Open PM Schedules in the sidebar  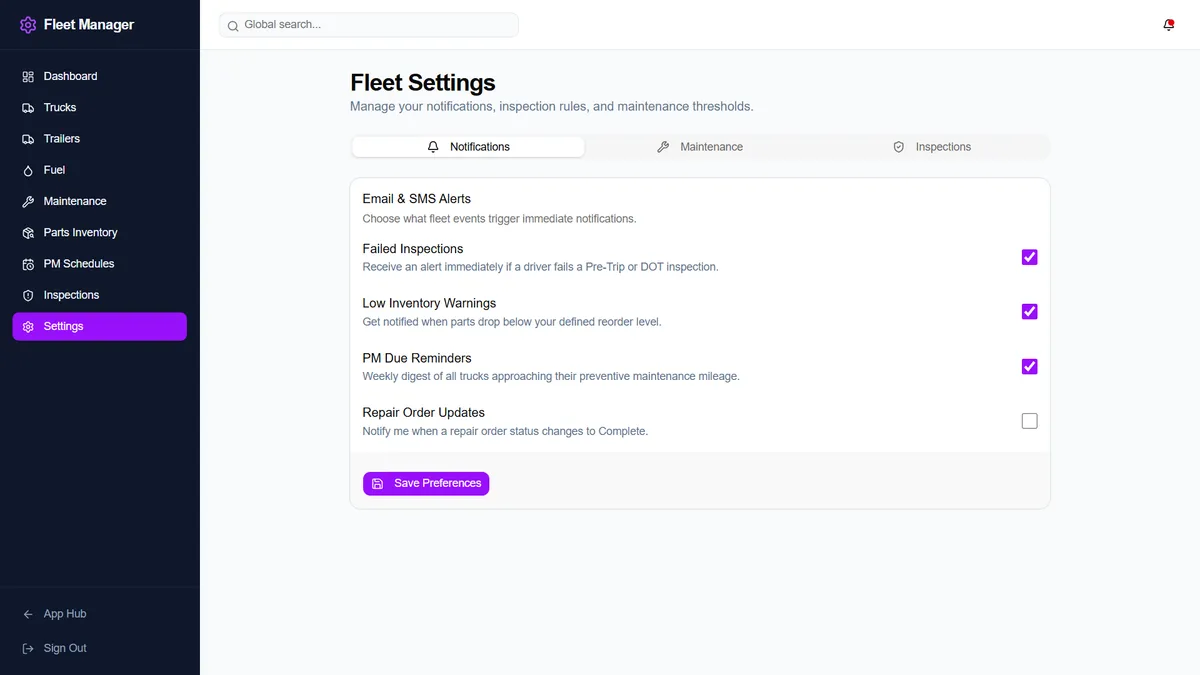pyautogui.click(x=99, y=264)
